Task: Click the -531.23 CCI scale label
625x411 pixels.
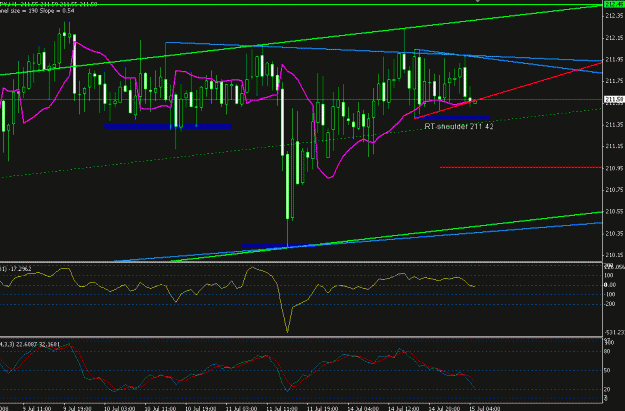Action: tap(614, 332)
